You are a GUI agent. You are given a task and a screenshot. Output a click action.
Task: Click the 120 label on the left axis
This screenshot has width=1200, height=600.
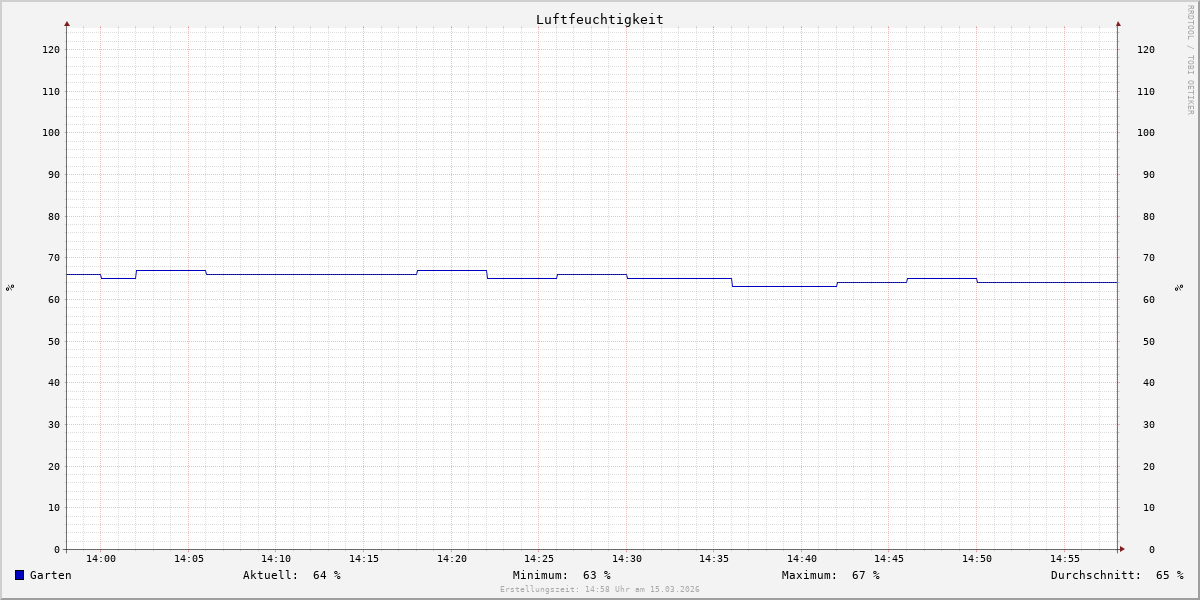[x=51, y=49]
